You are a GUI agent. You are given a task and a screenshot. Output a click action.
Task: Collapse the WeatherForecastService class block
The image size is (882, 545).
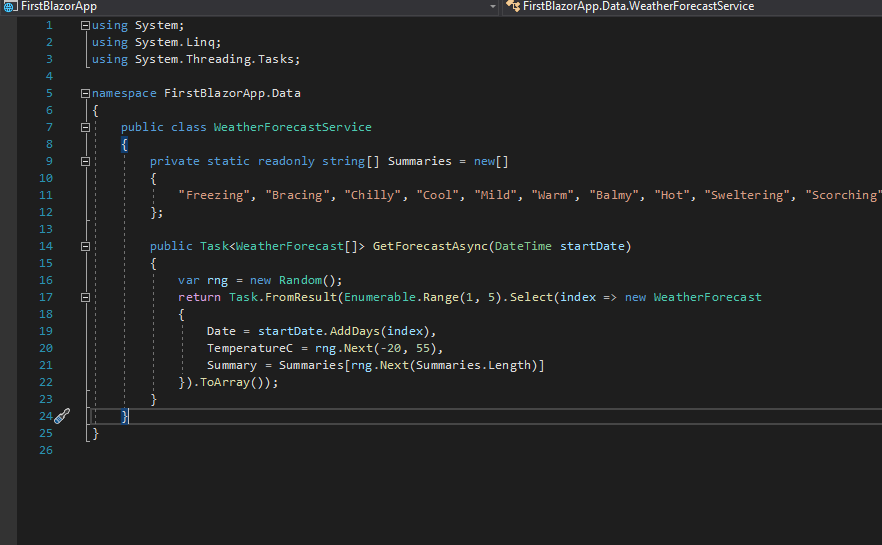pyautogui.click(x=85, y=127)
